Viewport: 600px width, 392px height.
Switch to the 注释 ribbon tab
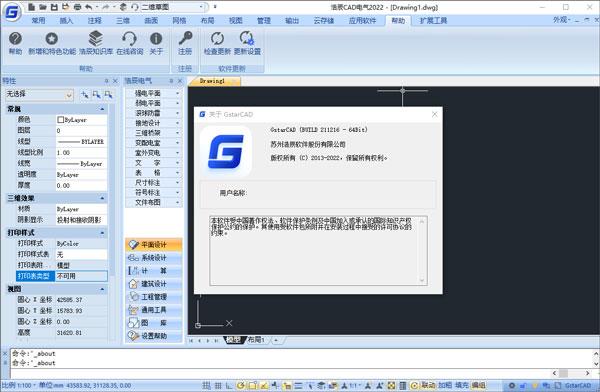95,20
